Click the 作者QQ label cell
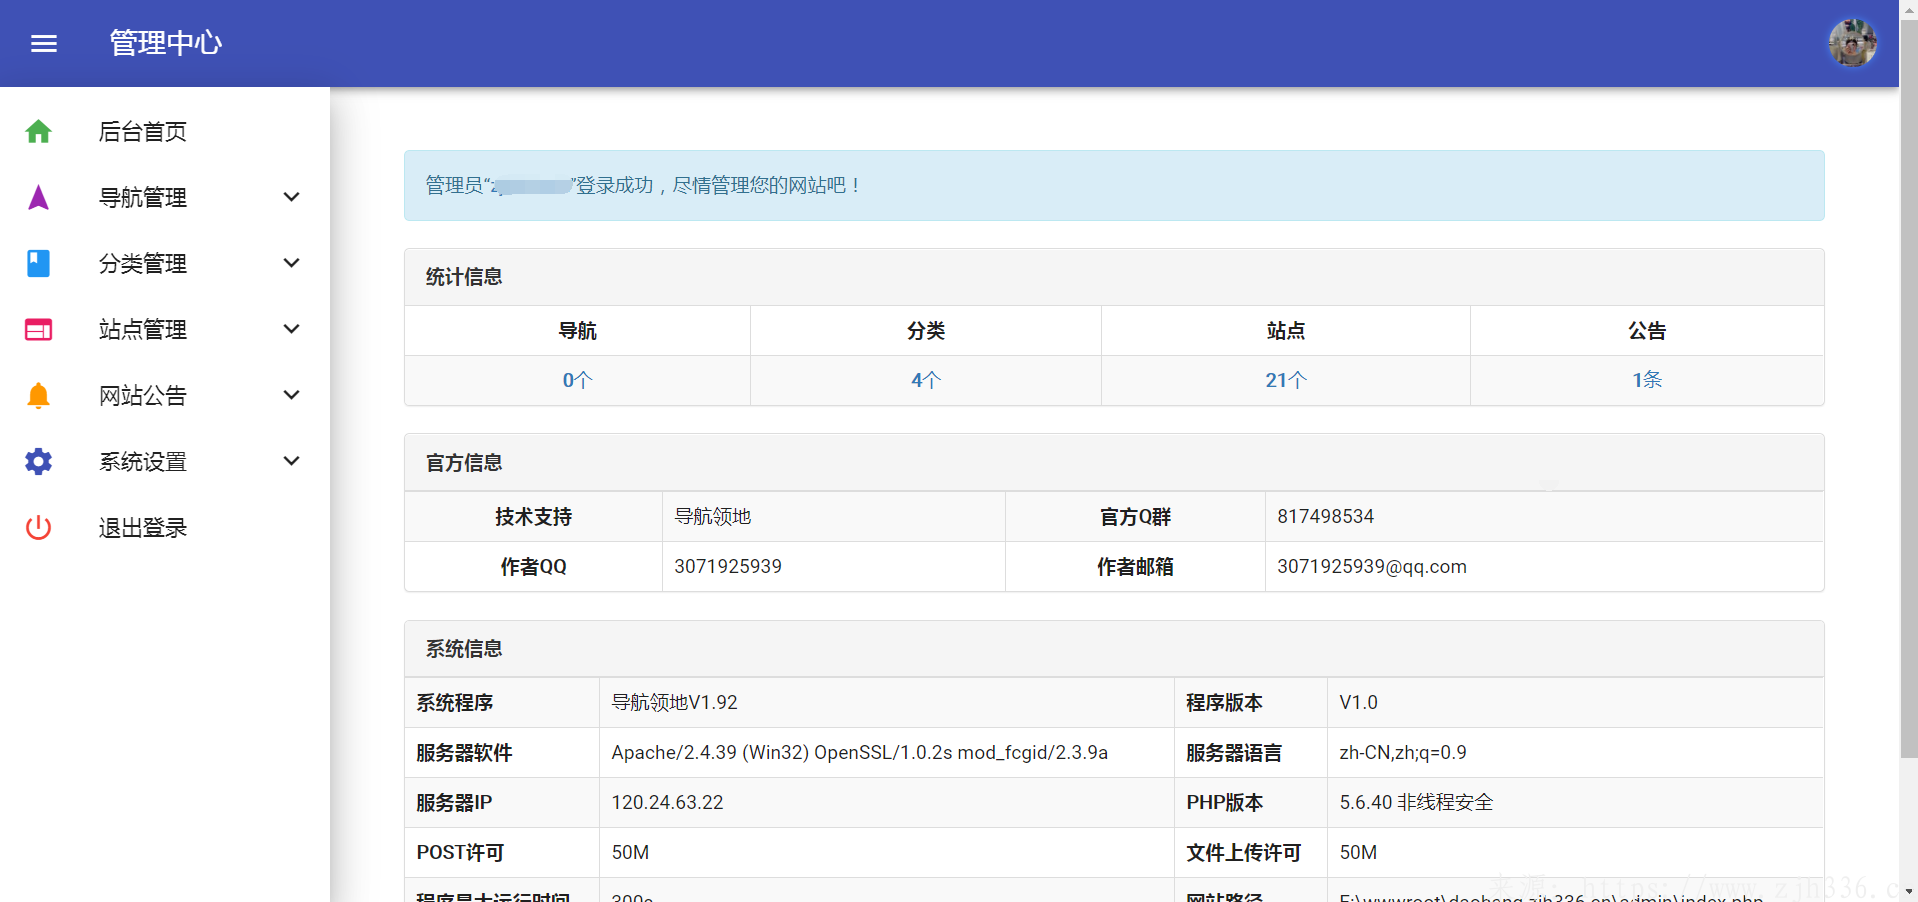 tap(534, 567)
